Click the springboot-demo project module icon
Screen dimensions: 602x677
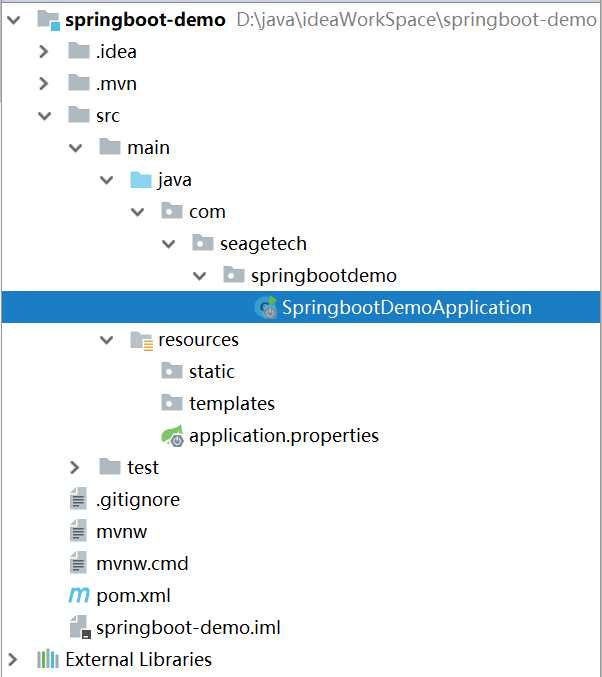click(48, 20)
